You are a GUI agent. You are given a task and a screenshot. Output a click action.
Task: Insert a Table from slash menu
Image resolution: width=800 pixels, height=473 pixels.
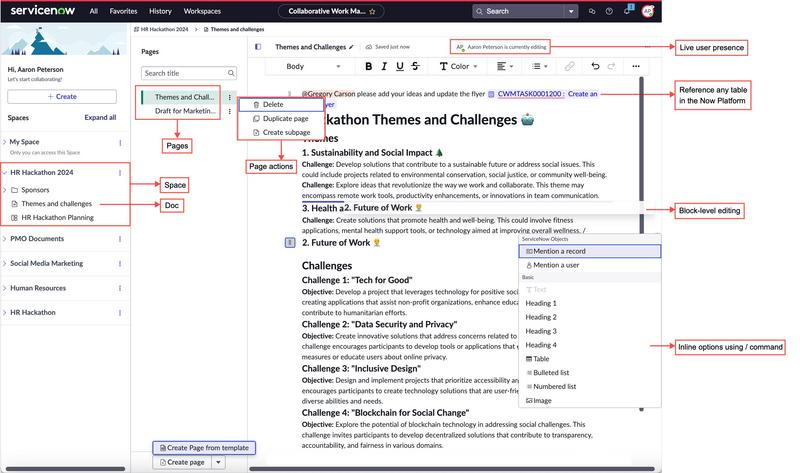click(590, 359)
